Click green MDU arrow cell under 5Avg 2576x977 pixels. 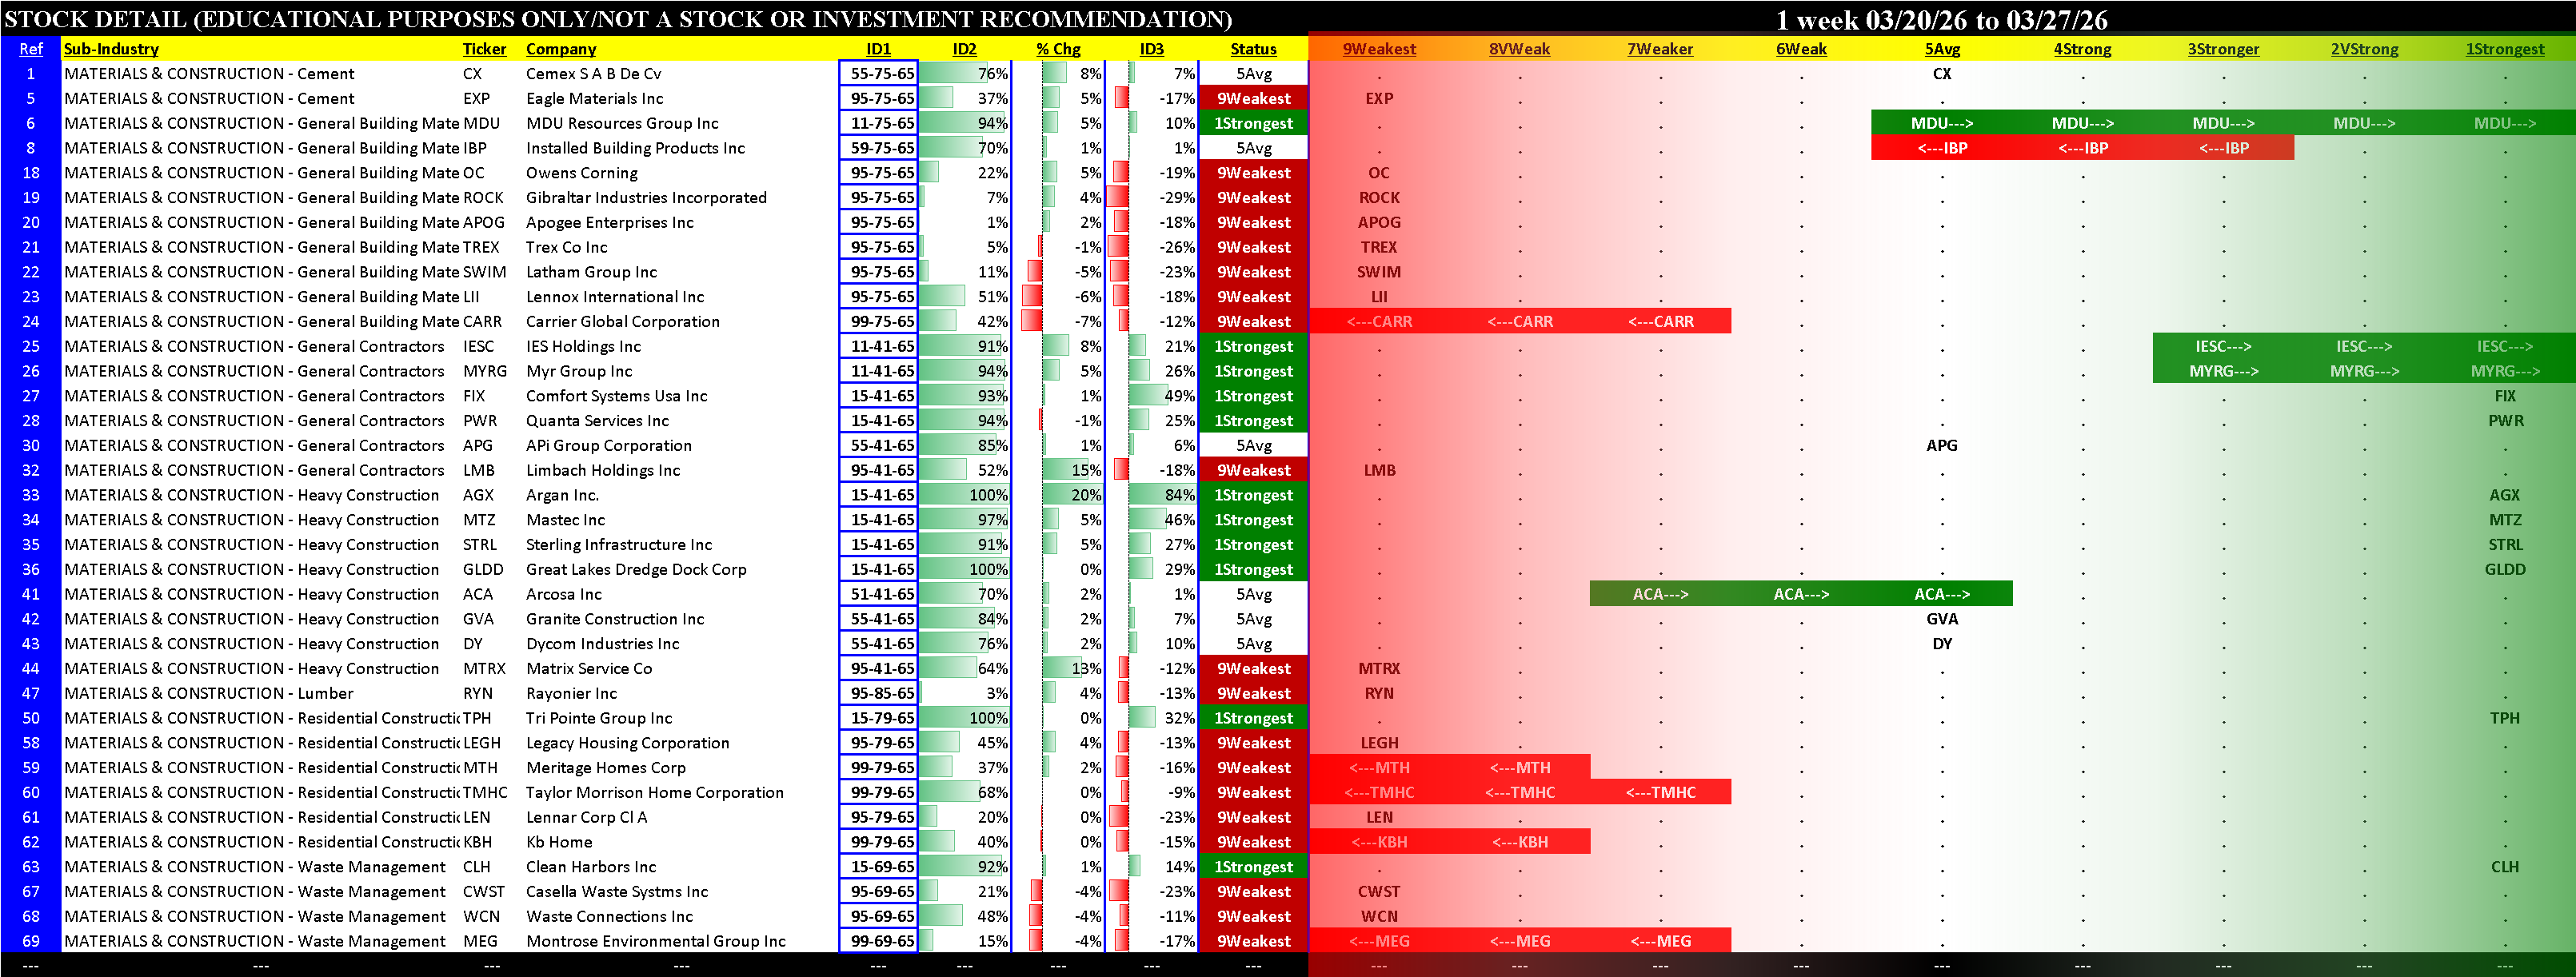[x=1941, y=123]
